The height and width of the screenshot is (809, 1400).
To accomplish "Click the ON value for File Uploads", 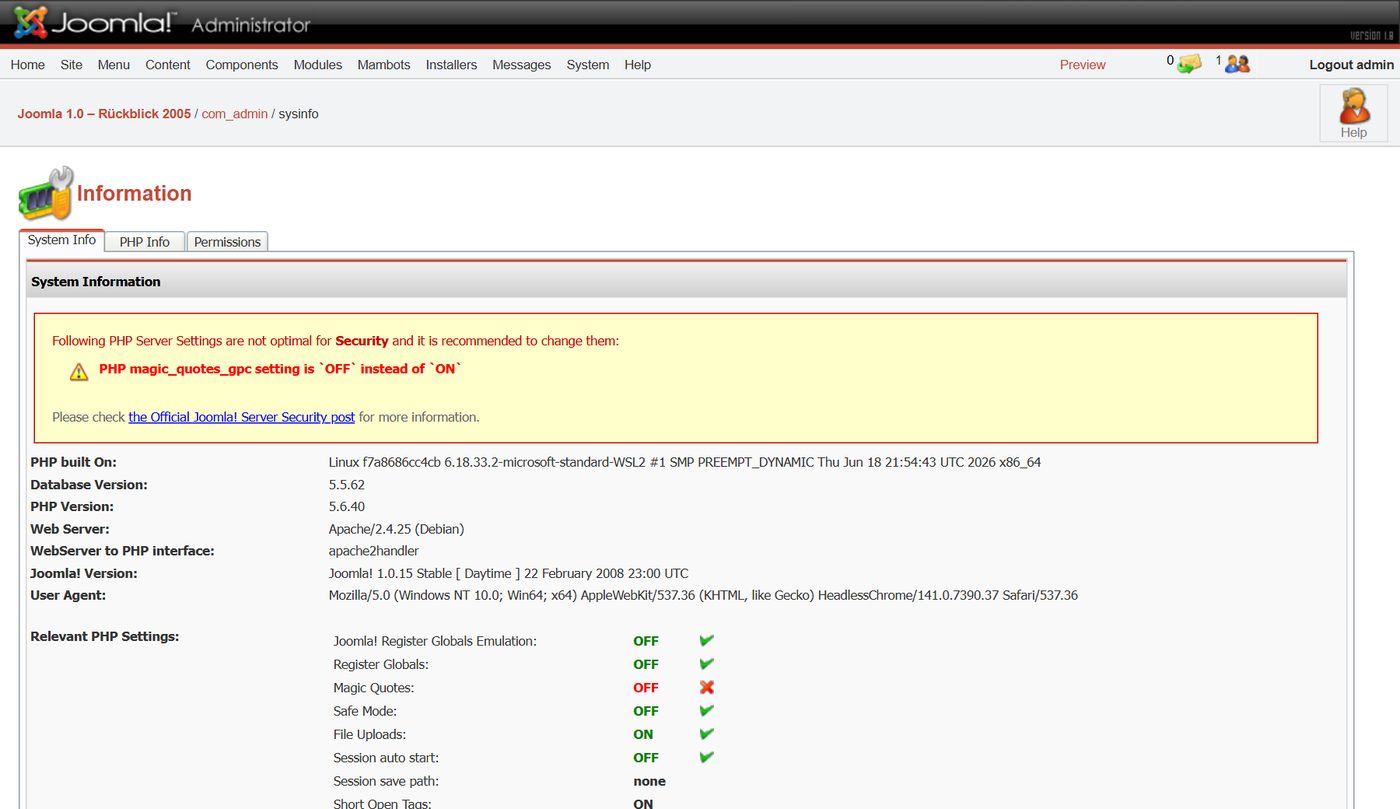I will tap(643, 734).
